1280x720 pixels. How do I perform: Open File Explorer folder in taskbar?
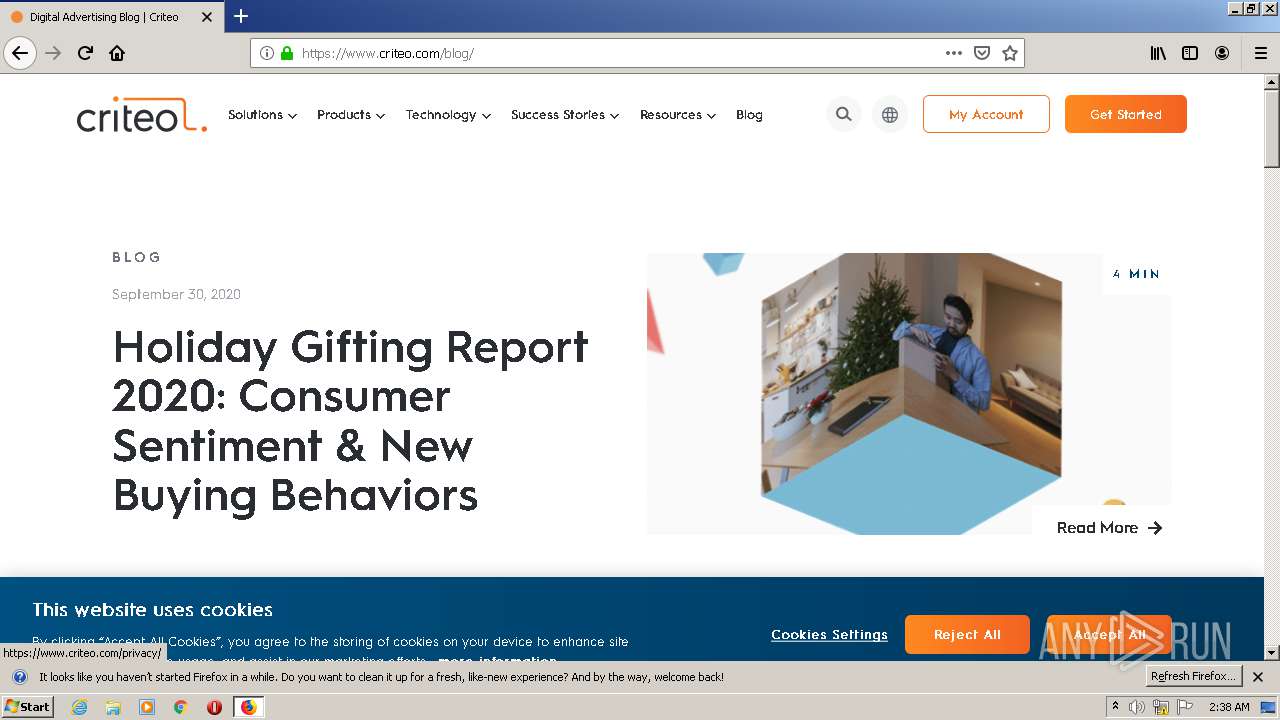pos(113,707)
